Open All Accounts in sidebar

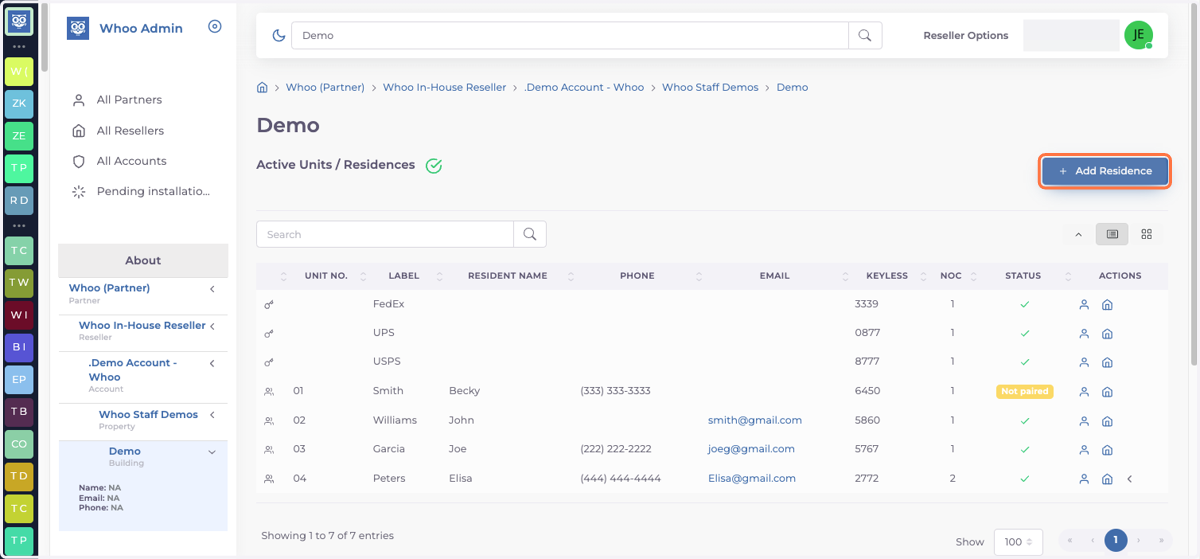point(131,161)
